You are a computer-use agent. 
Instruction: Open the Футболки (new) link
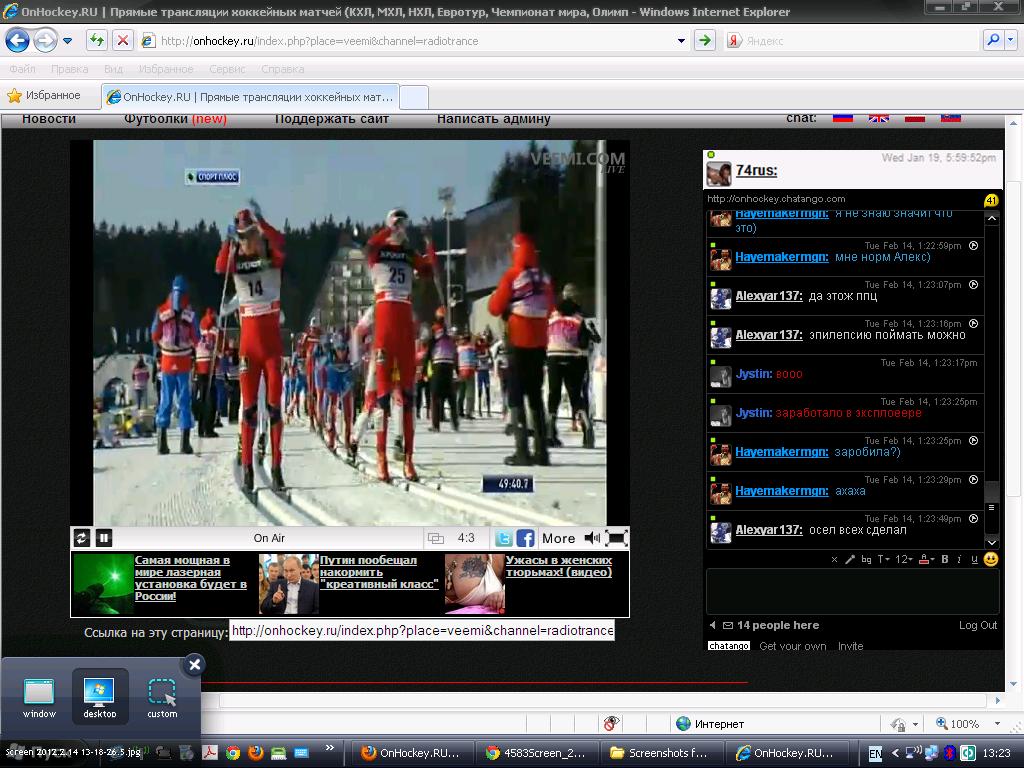(x=175, y=119)
